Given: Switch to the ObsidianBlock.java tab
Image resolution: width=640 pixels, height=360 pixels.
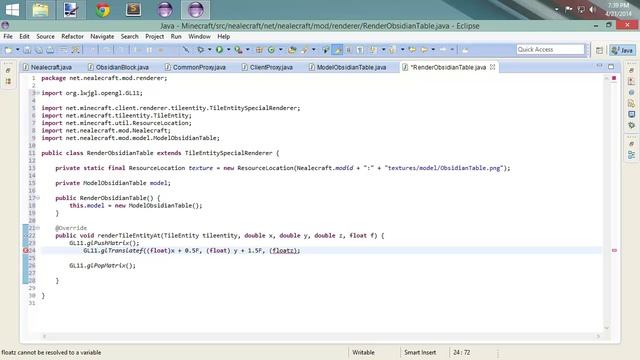Looking at the screenshot, I should tap(119, 67).
